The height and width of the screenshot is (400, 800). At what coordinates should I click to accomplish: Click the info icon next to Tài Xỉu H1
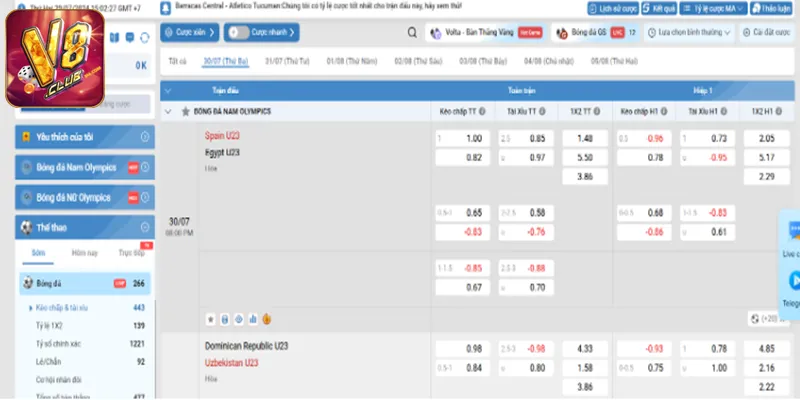point(733,111)
